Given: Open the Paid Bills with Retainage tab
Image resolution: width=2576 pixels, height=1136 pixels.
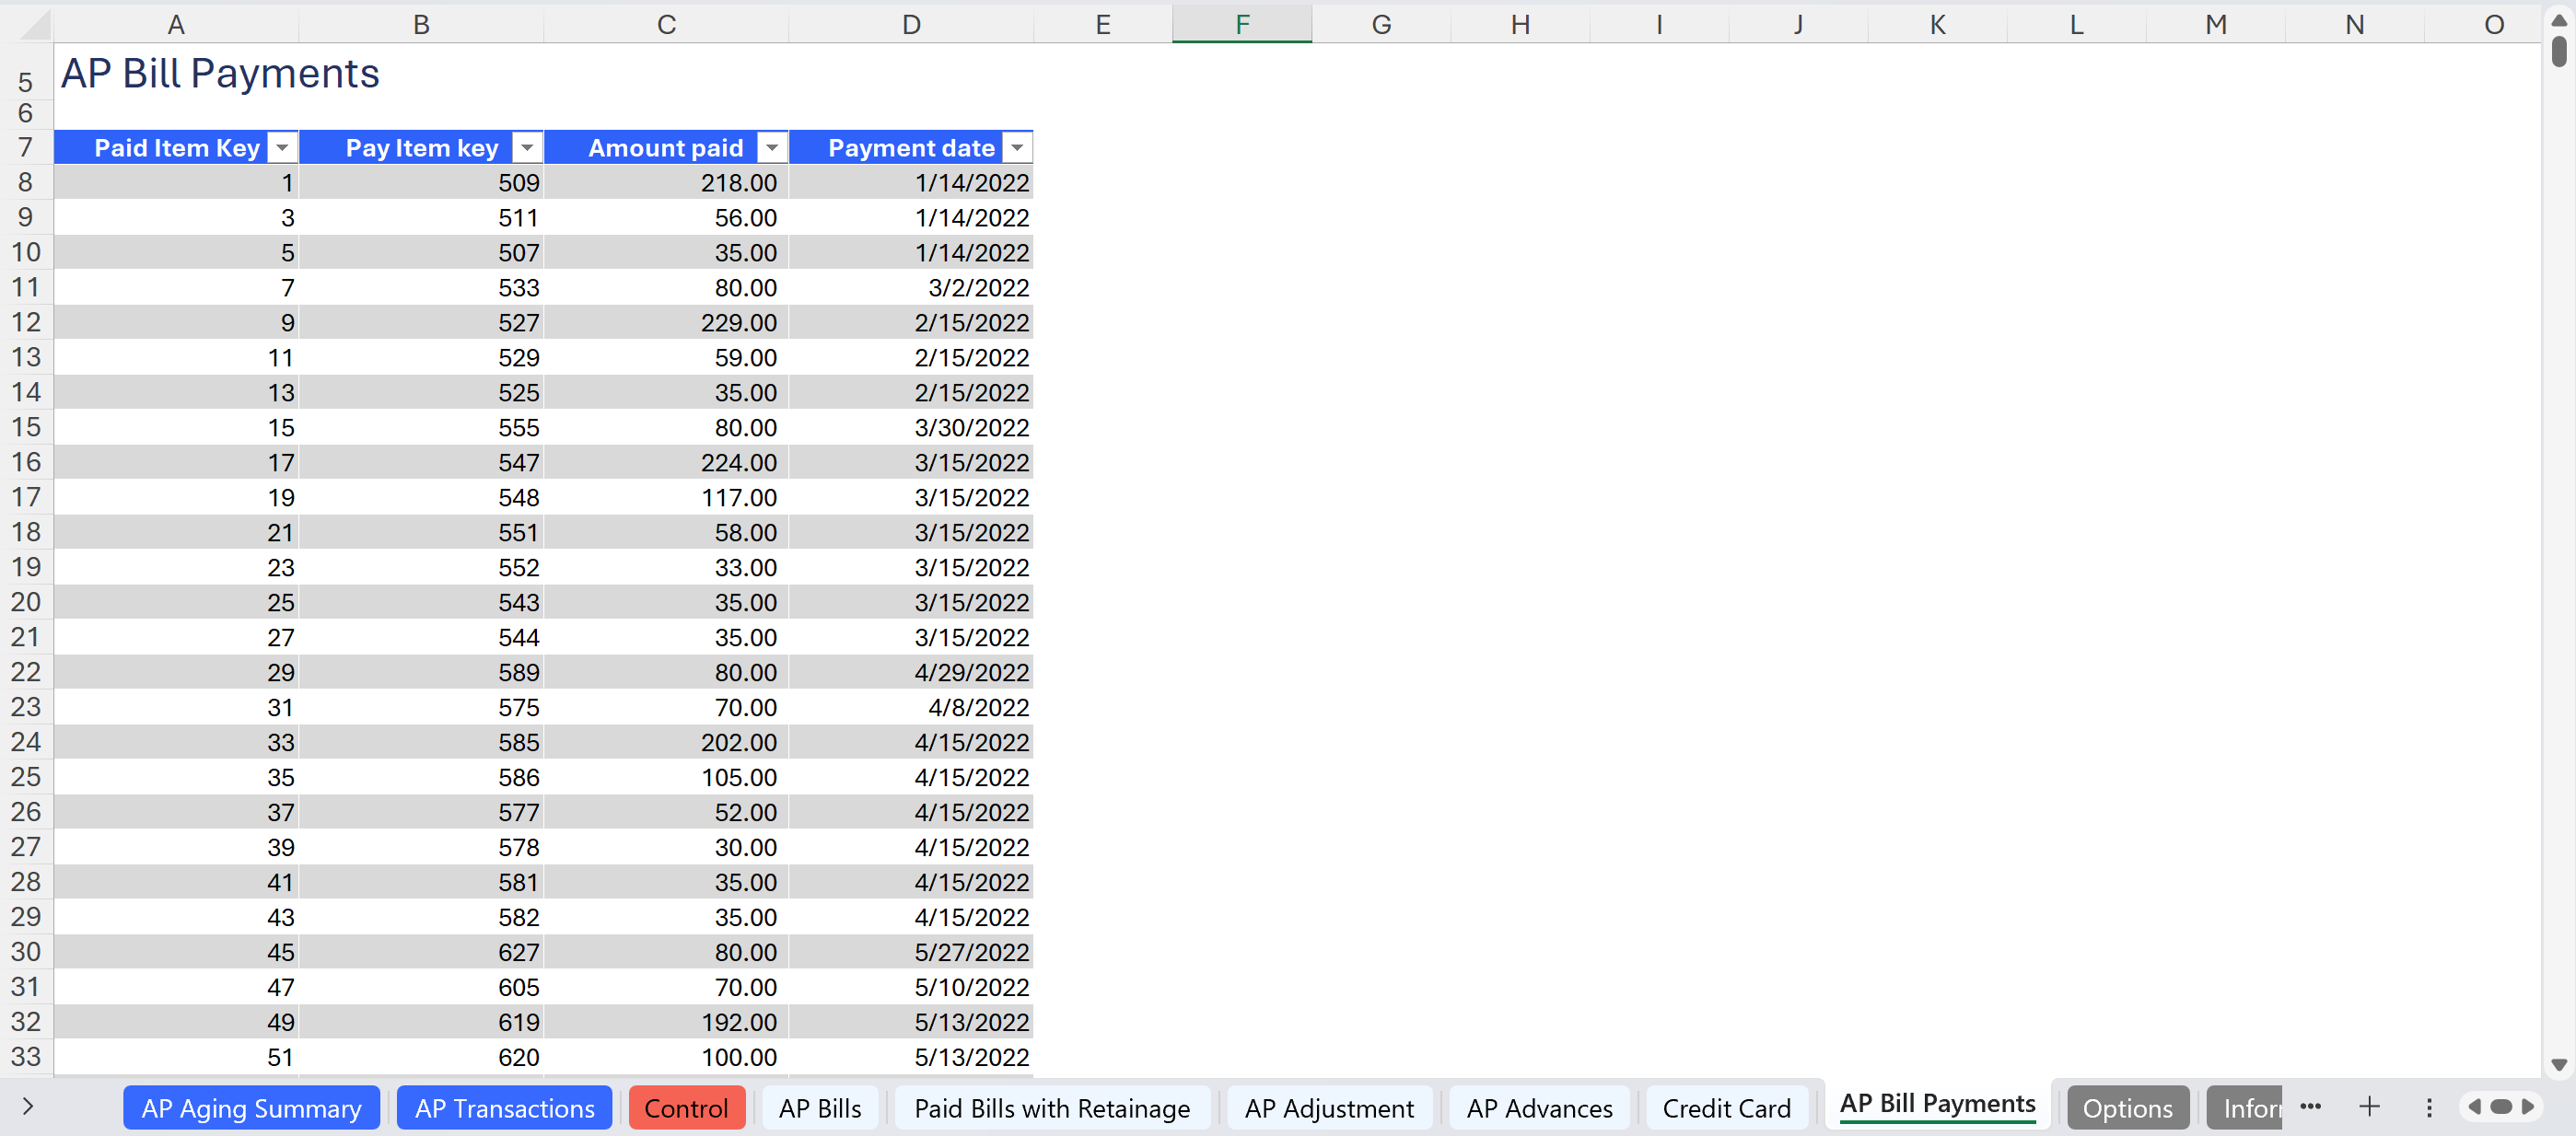Looking at the screenshot, I should pyautogui.click(x=1051, y=1108).
